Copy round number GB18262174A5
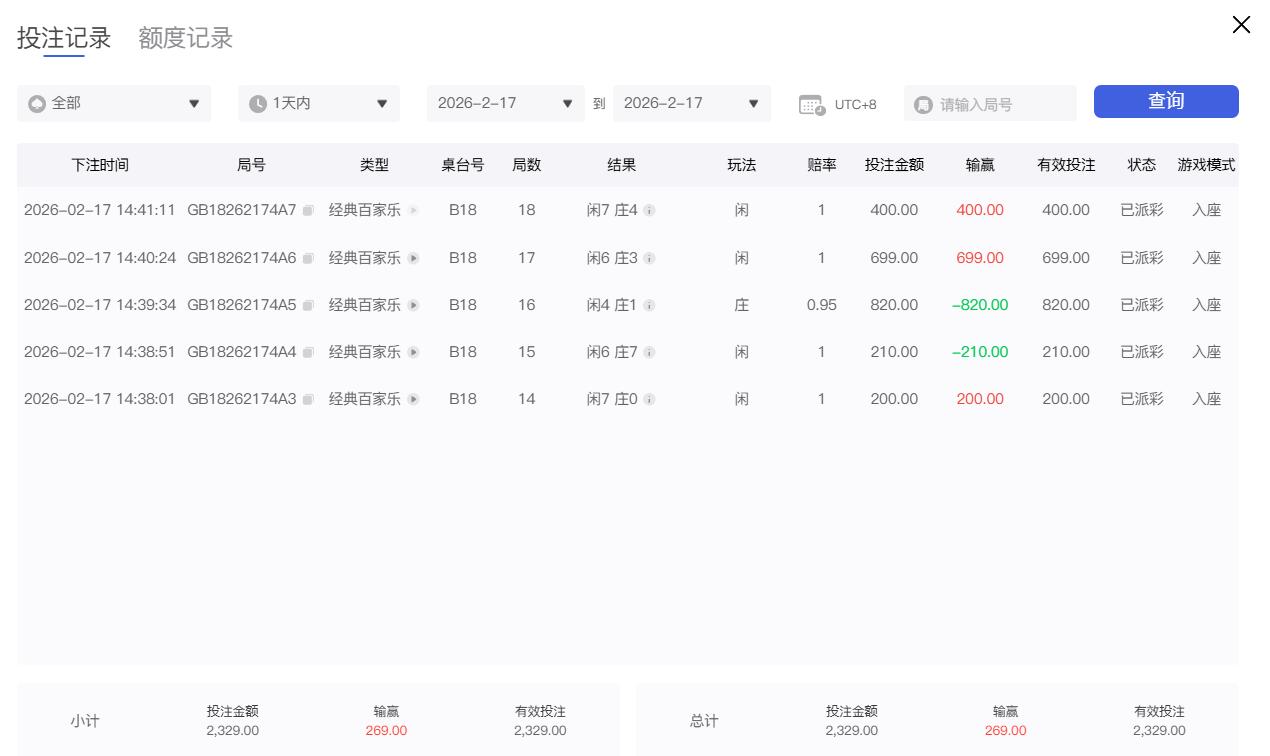 [308, 306]
